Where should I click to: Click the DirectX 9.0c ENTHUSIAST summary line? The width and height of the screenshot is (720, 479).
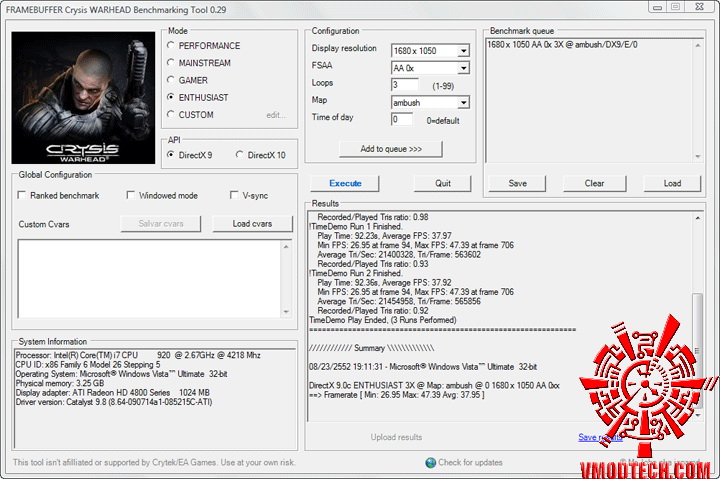434,385
